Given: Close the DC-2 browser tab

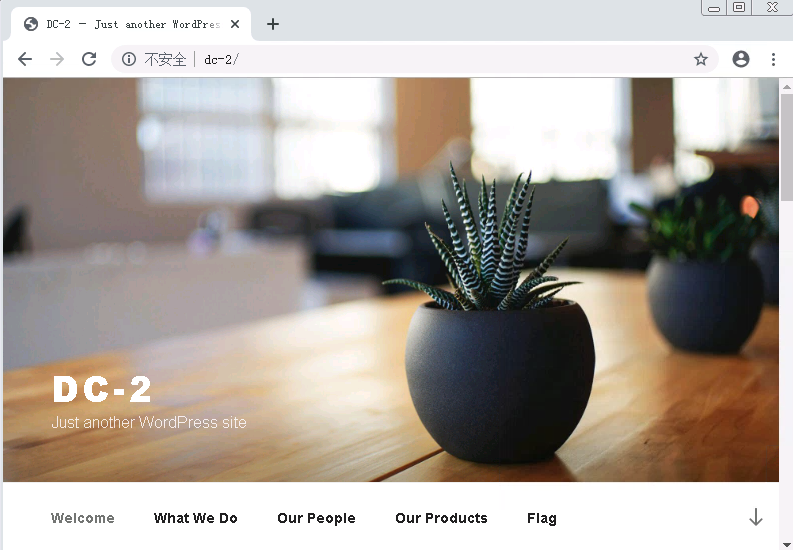Looking at the screenshot, I should point(235,24).
